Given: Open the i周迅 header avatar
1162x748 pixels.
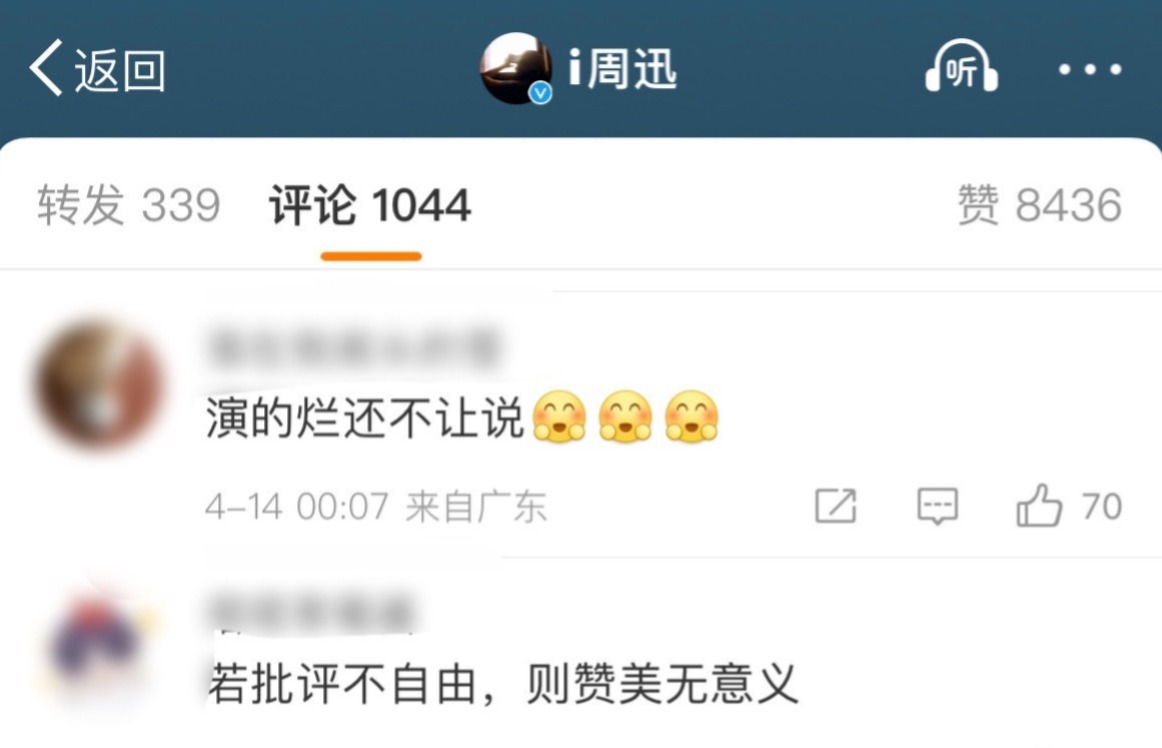Looking at the screenshot, I should 516,68.
